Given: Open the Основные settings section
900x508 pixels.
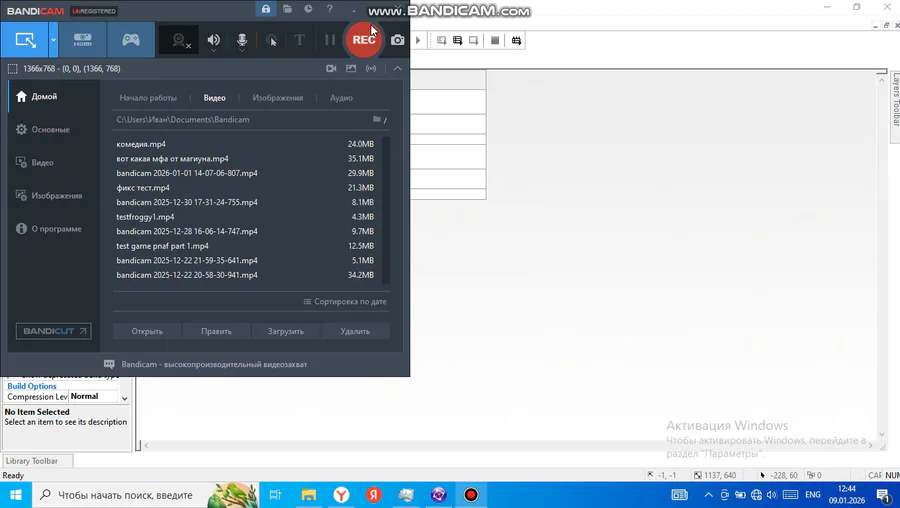Looking at the screenshot, I should [x=53, y=129].
